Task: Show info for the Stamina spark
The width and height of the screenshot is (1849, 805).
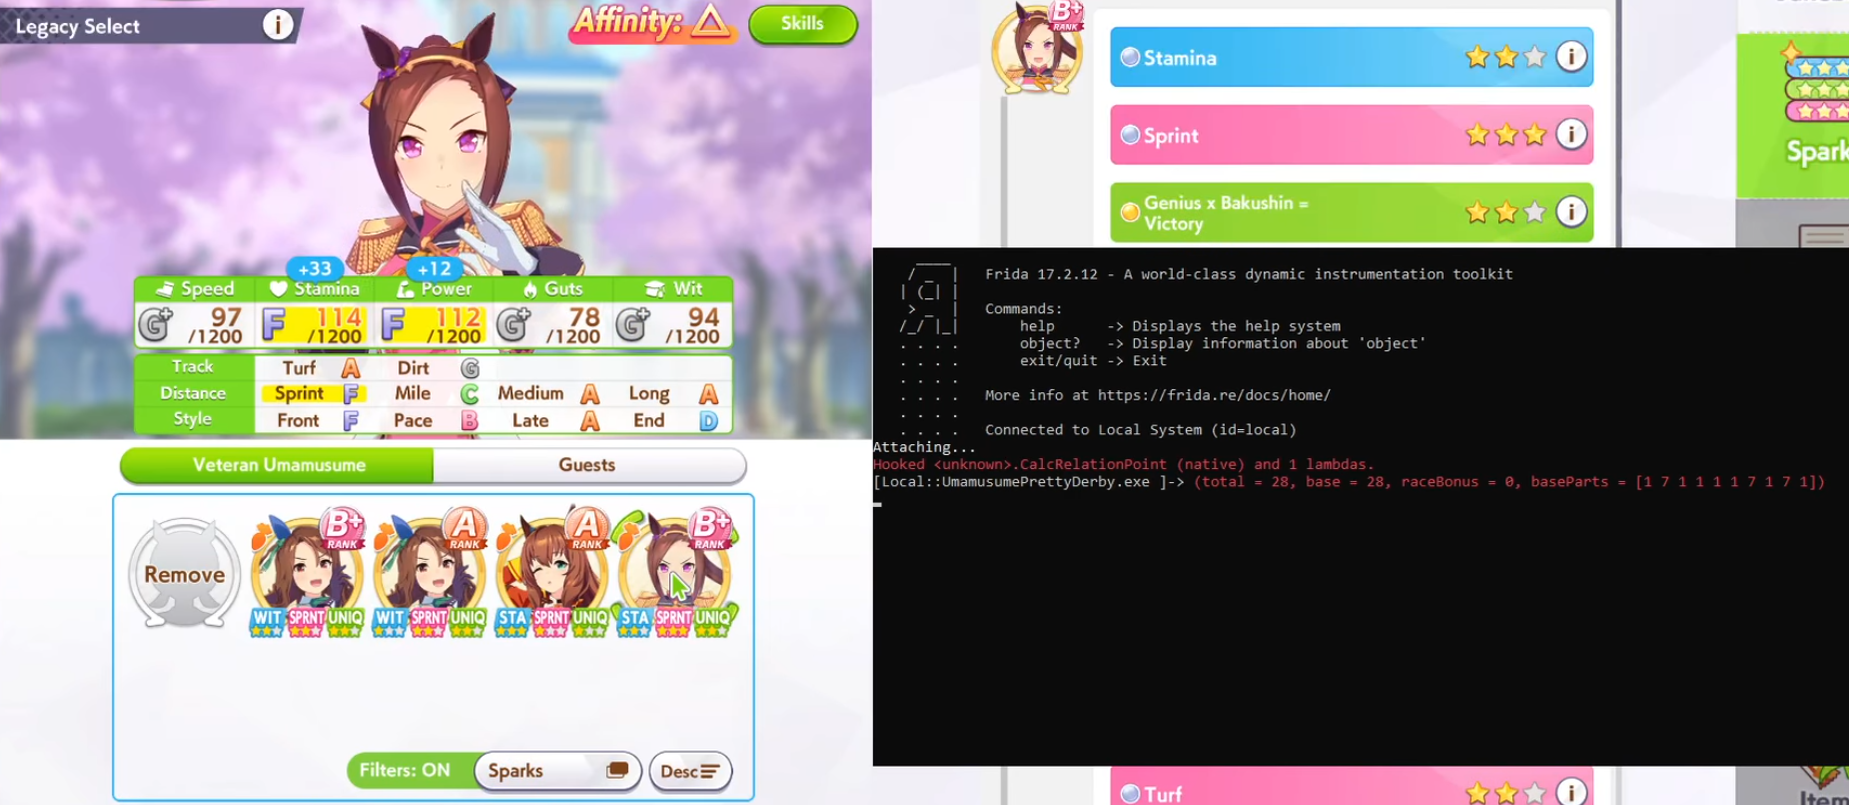Action: (1571, 57)
